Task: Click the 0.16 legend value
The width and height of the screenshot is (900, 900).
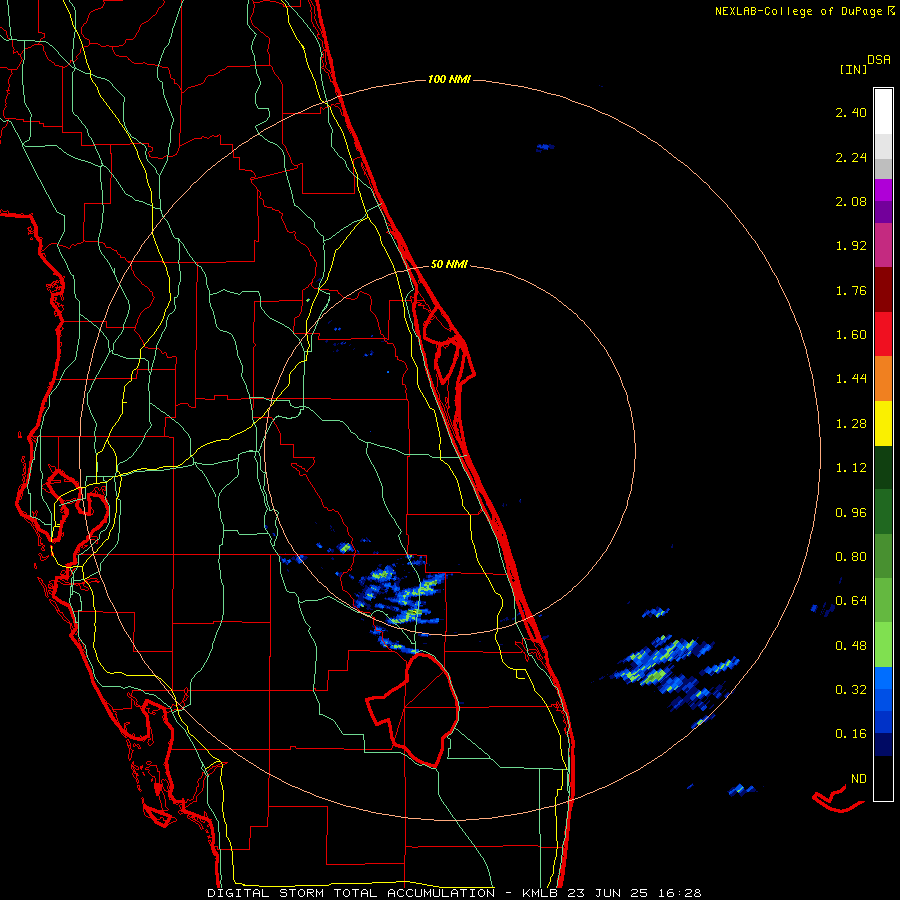Action: pyautogui.click(x=851, y=734)
